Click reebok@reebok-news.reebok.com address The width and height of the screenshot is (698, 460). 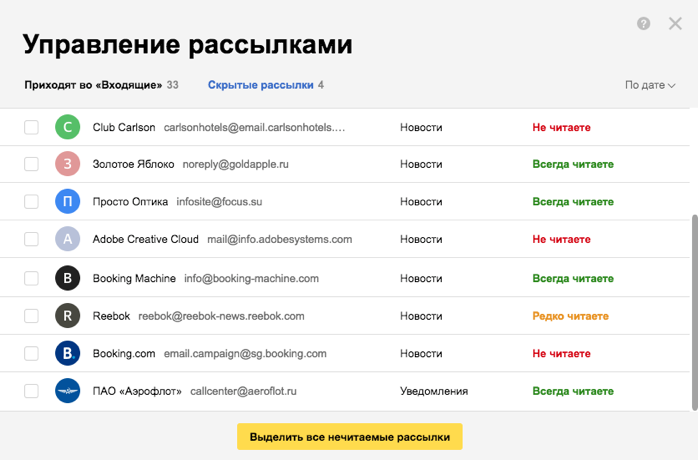(221, 316)
